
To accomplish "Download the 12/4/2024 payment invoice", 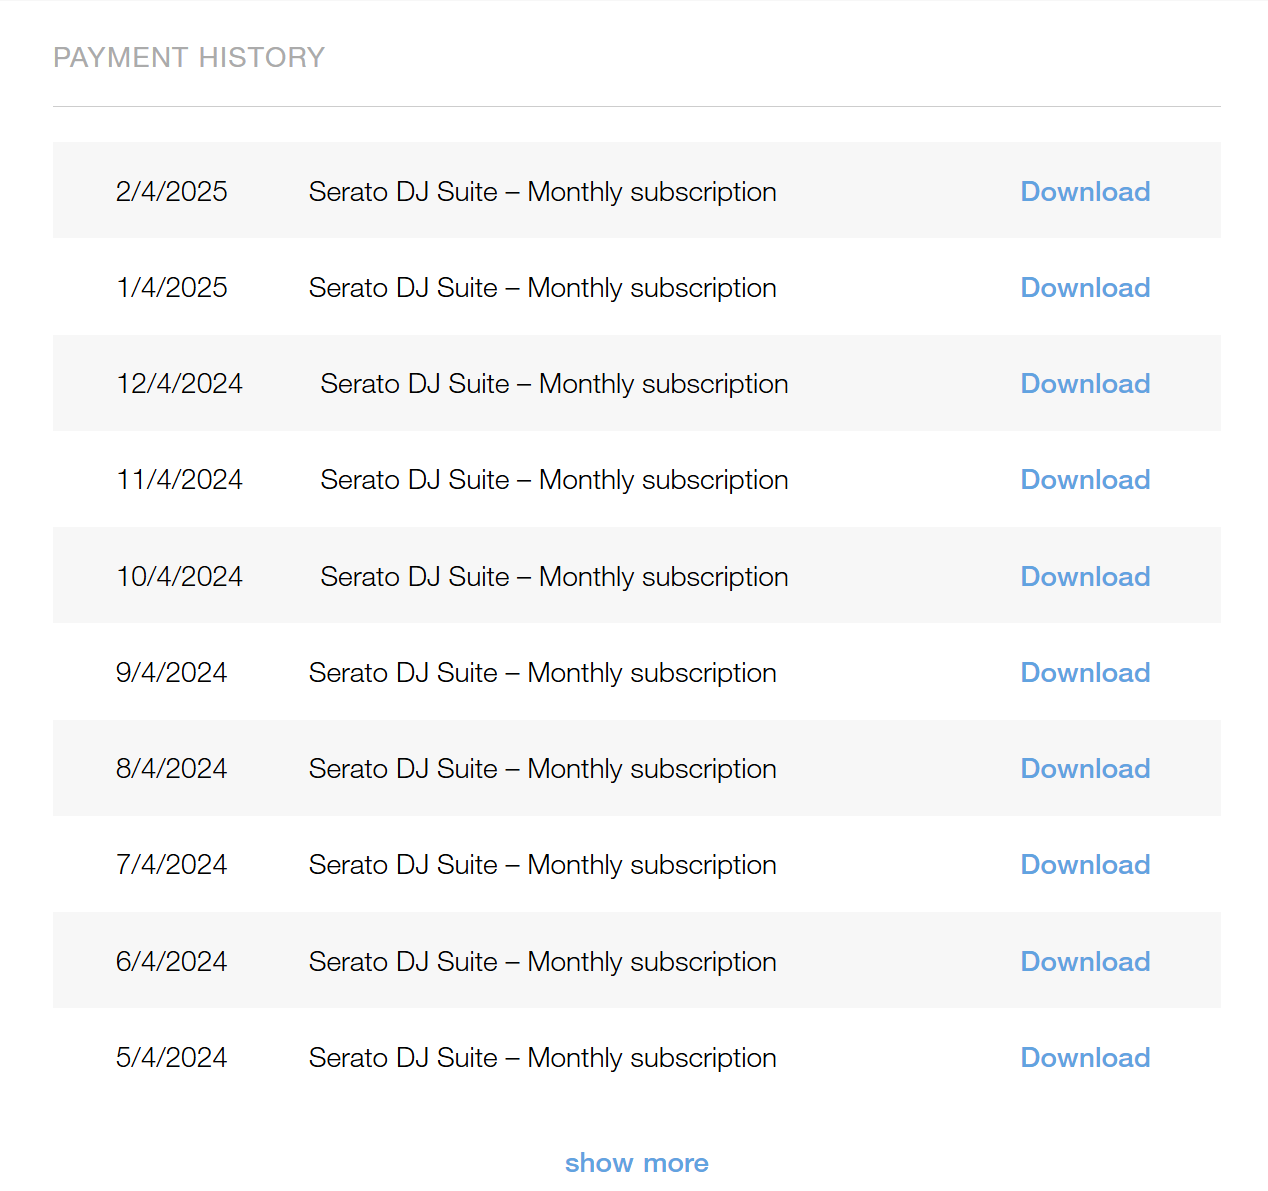I will (x=1085, y=383).
